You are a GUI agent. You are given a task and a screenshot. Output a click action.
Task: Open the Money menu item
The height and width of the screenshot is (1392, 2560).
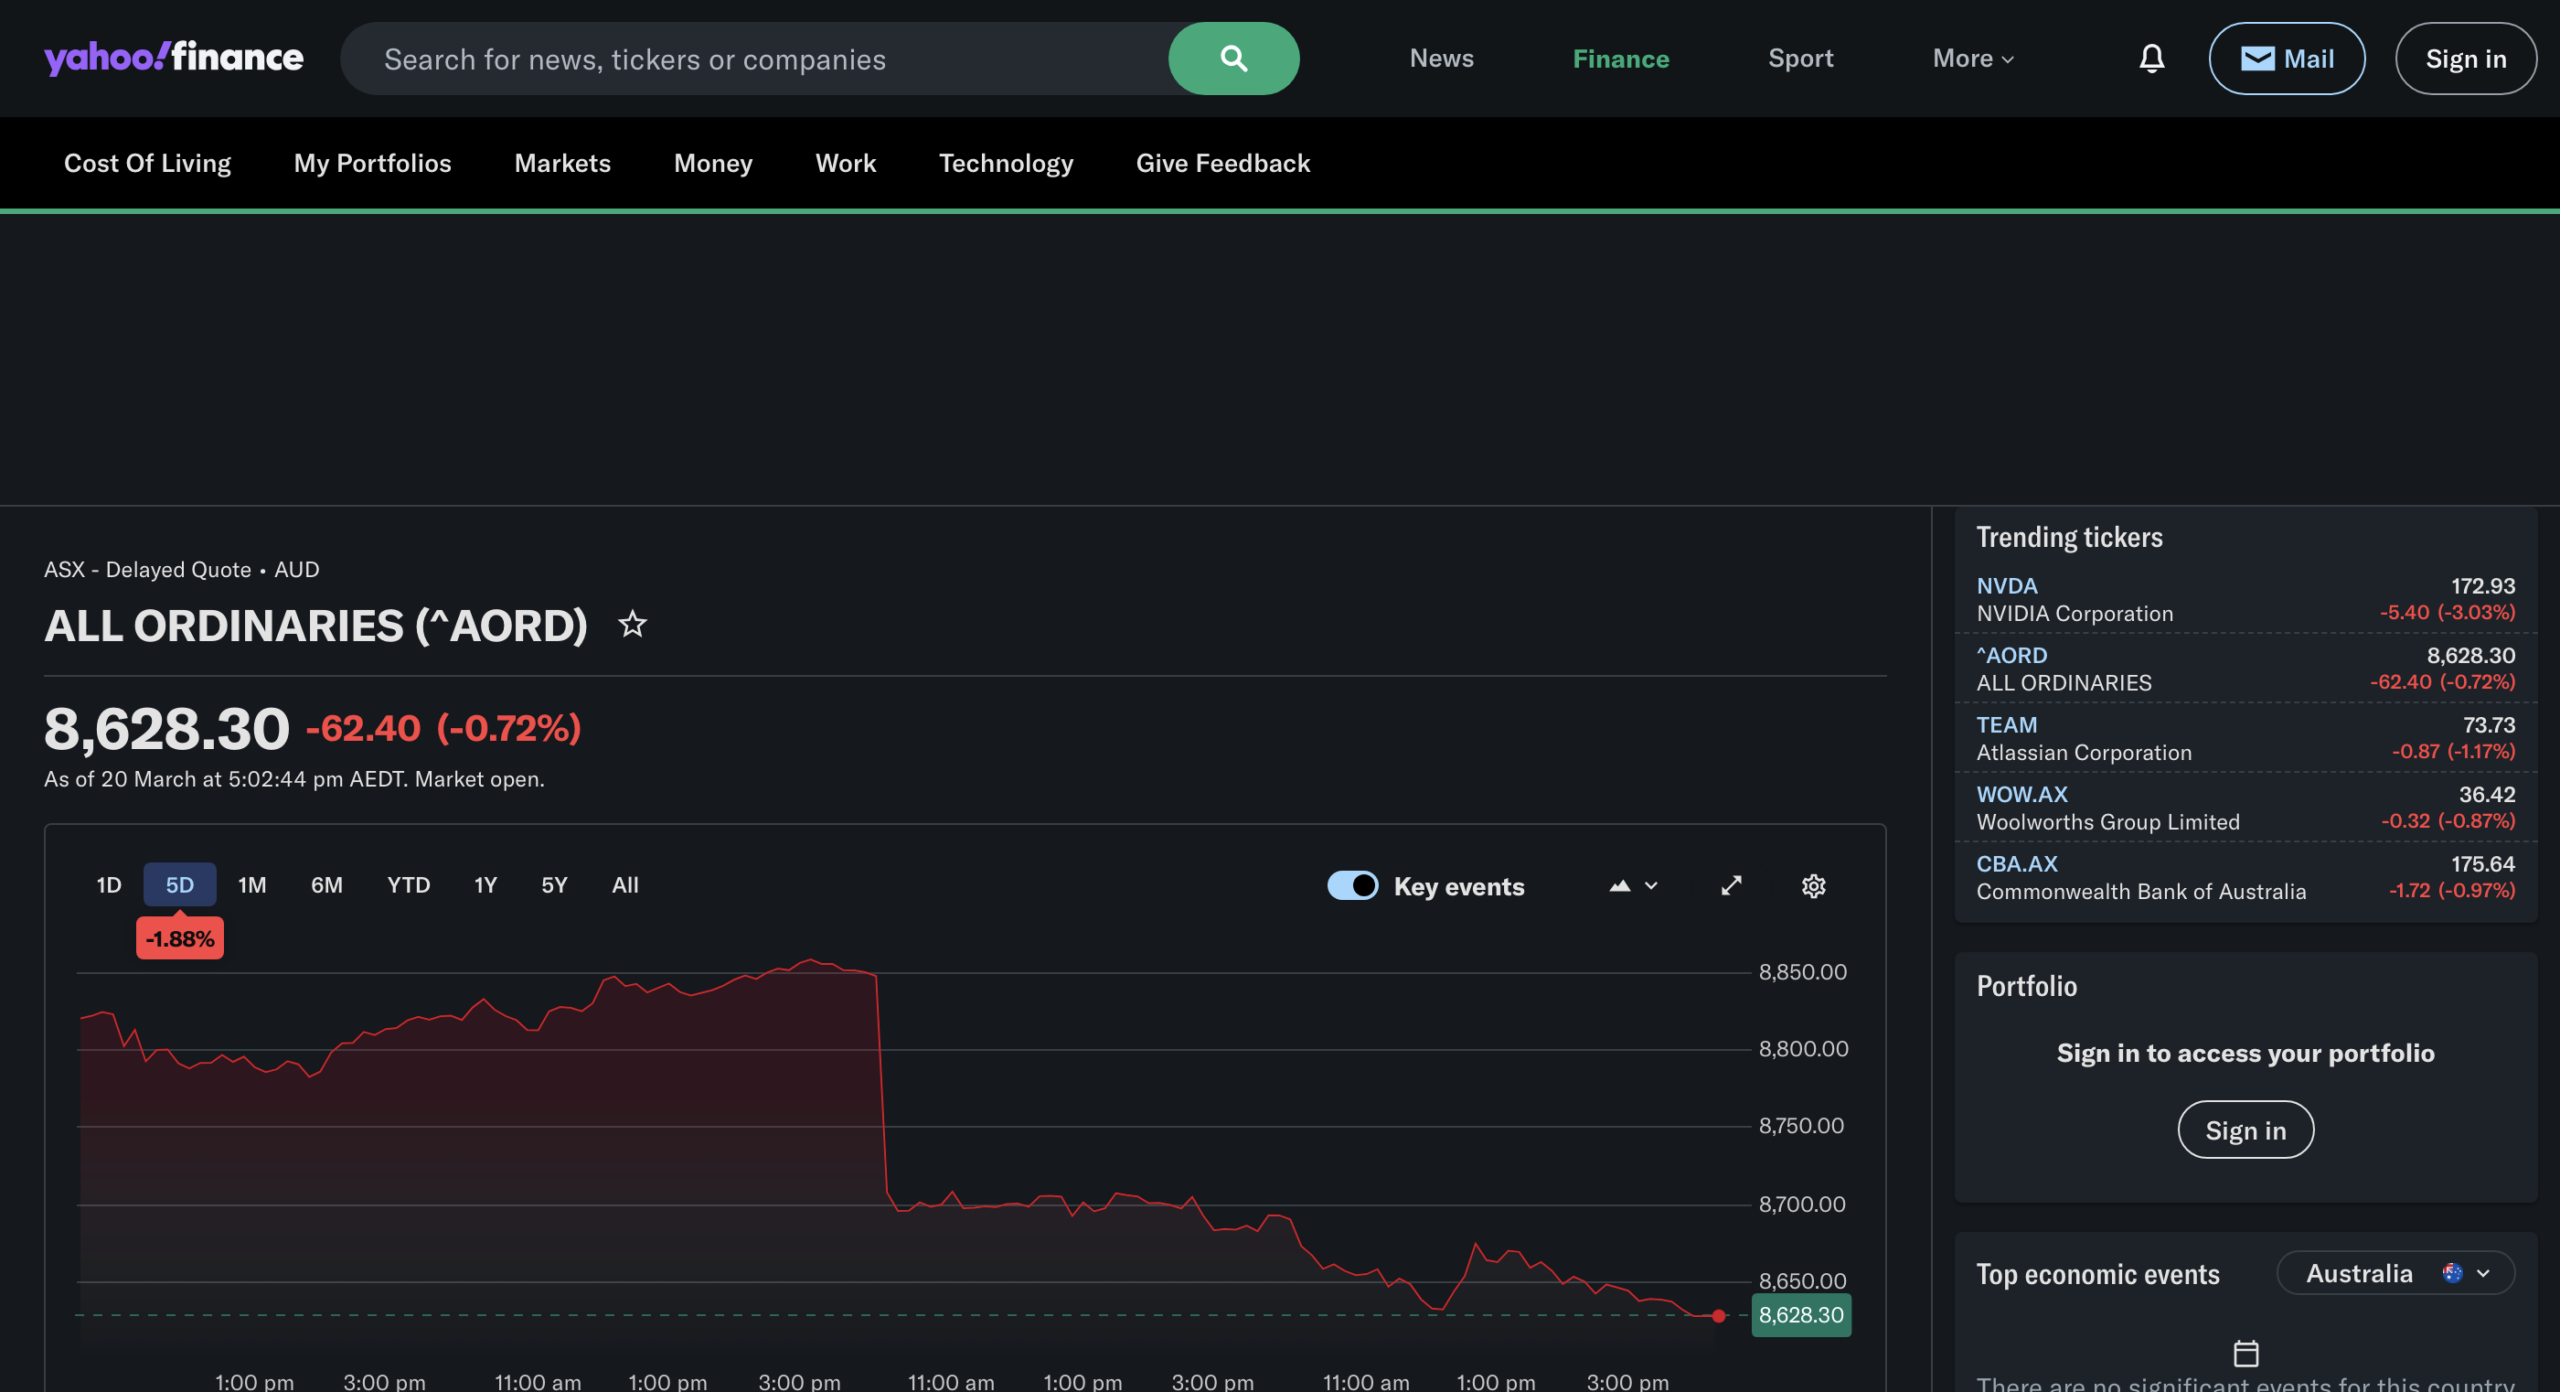713,163
